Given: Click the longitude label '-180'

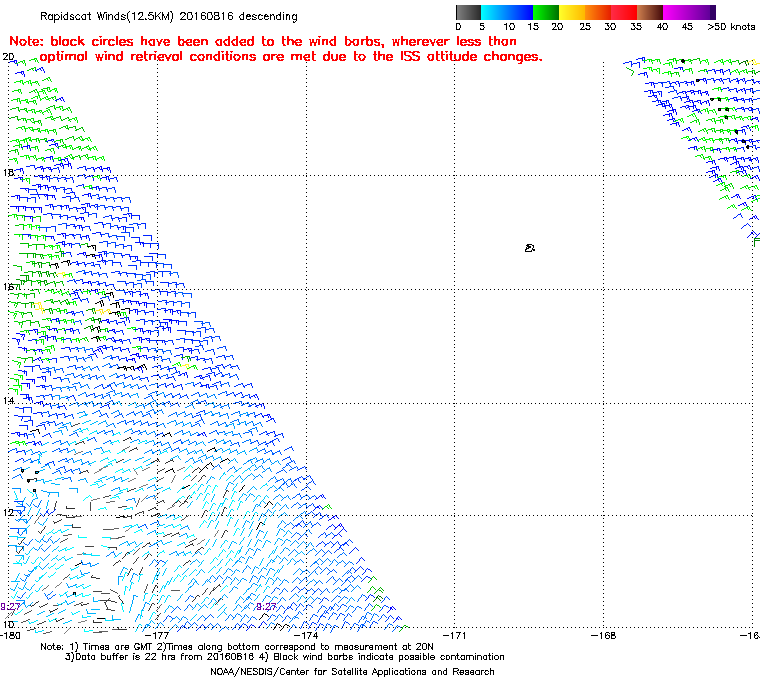Looking at the screenshot, I should 11,635.
